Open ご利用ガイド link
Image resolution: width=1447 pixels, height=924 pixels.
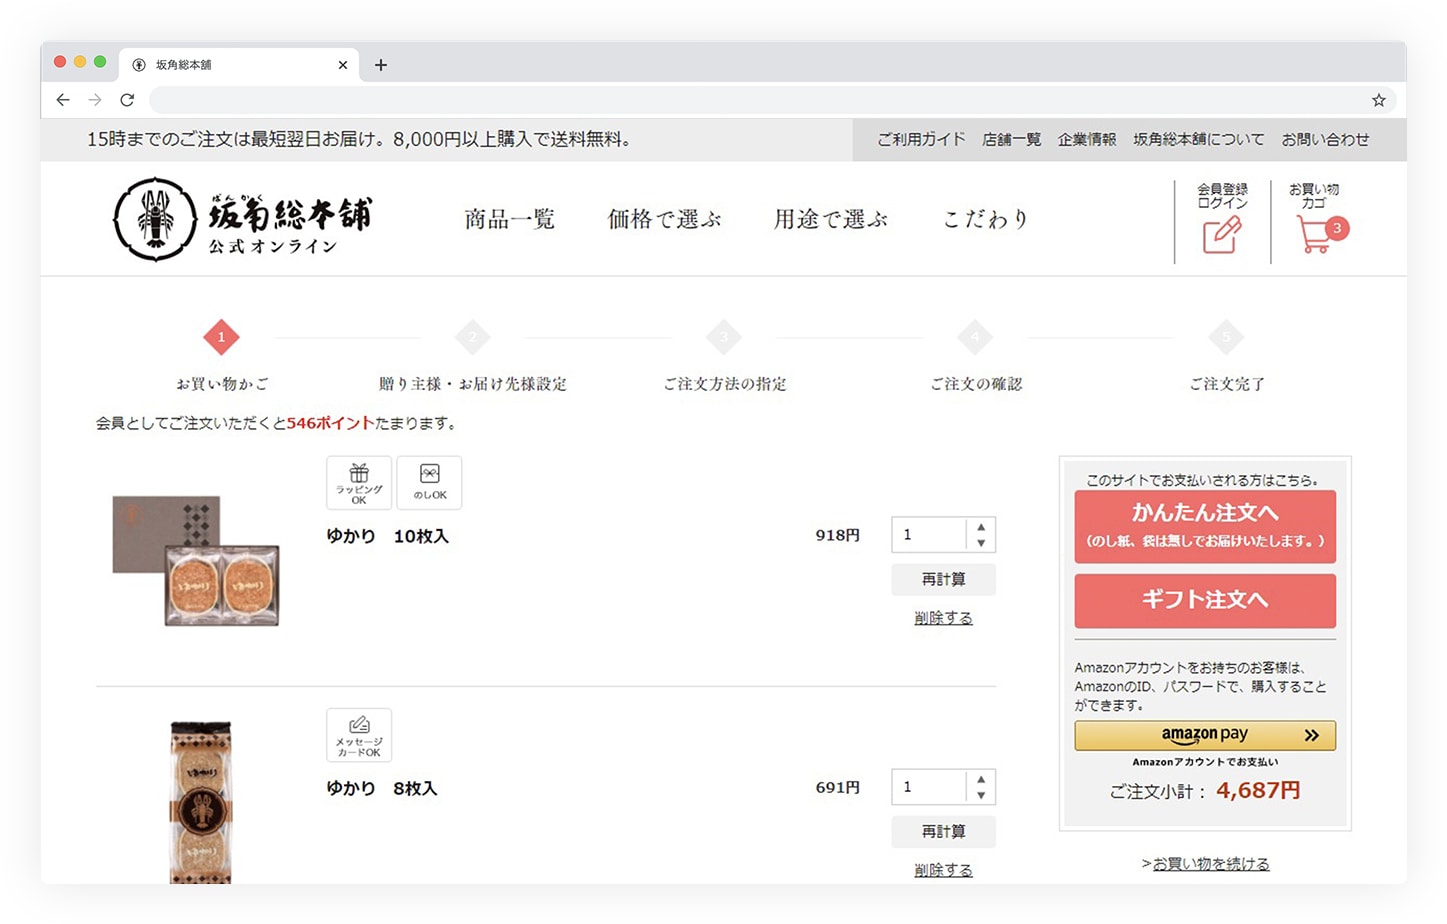pos(921,140)
